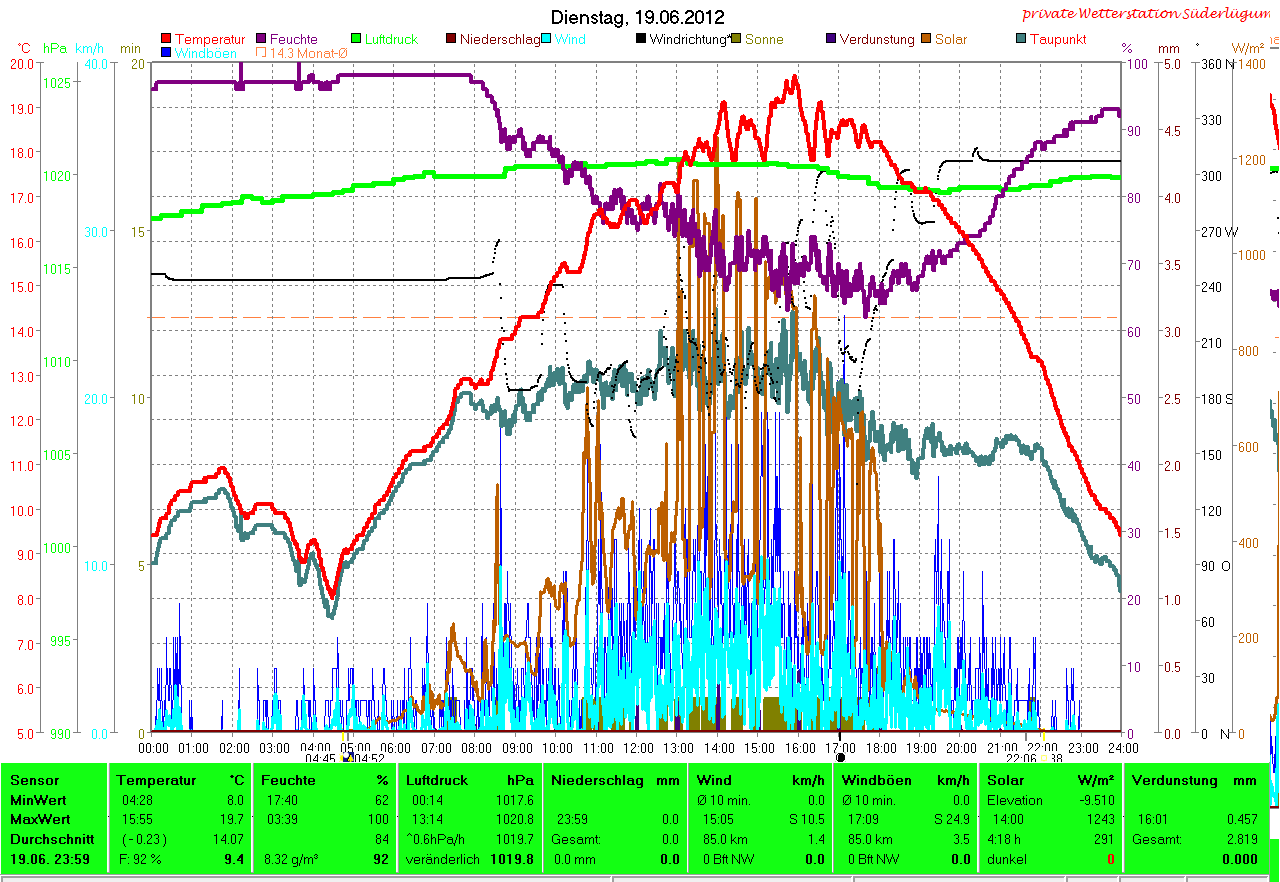Click the purple Feuchte legend square
This screenshot has height=882, width=1280.
262,40
